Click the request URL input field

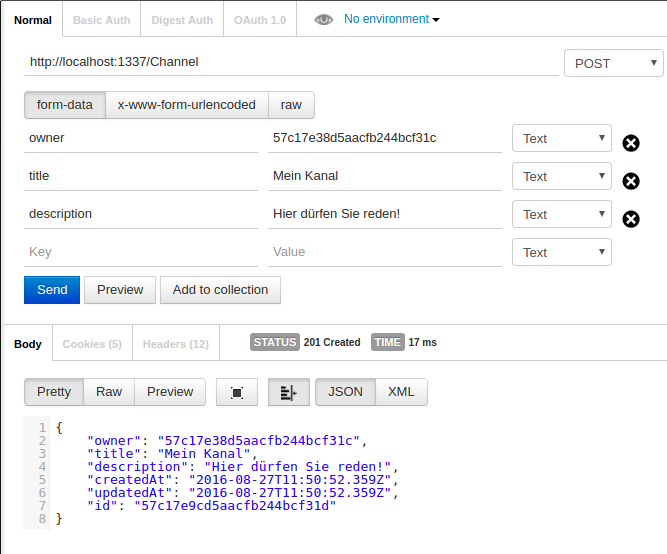(290, 62)
